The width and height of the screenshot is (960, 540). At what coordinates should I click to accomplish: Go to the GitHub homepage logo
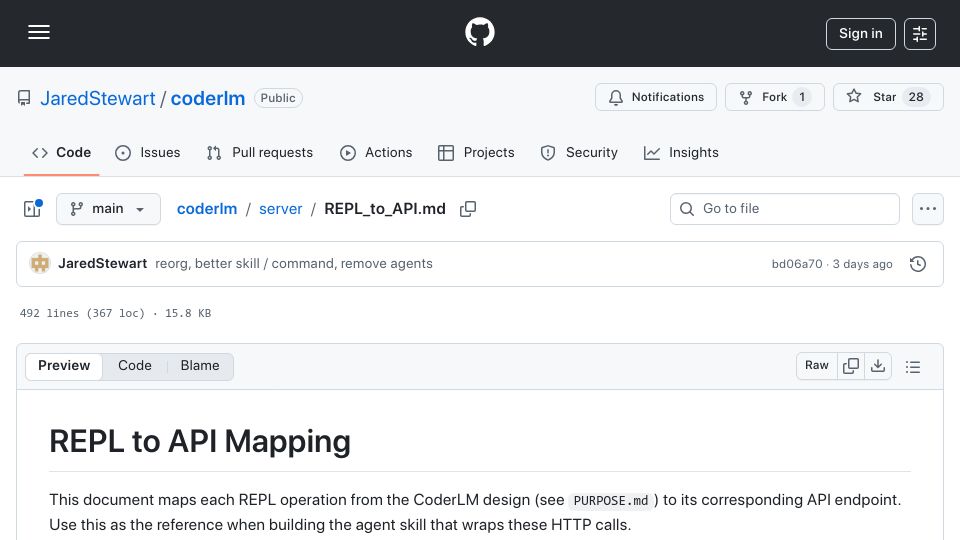point(479,32)
